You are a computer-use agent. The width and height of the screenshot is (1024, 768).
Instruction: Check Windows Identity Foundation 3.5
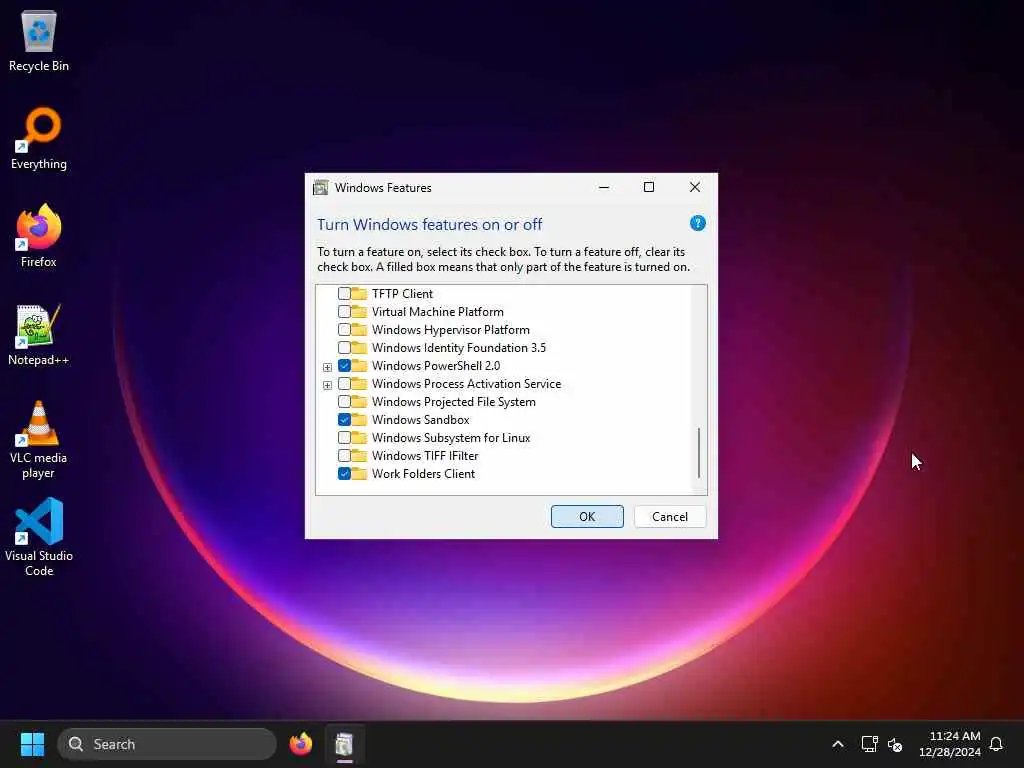point(344,347)
